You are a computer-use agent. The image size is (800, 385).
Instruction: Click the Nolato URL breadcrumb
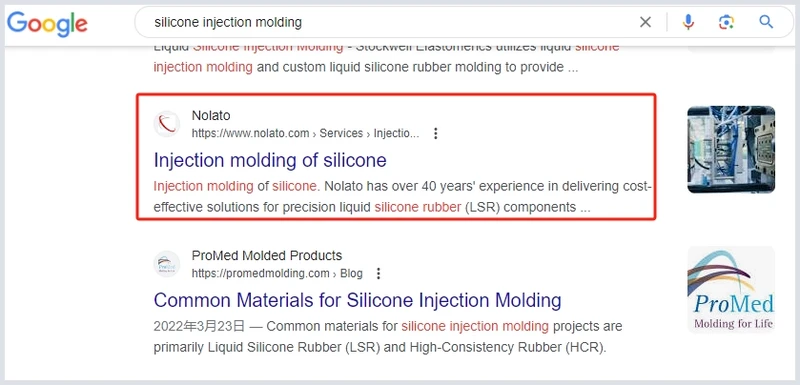pyautogui.click(x=305, y=134)
